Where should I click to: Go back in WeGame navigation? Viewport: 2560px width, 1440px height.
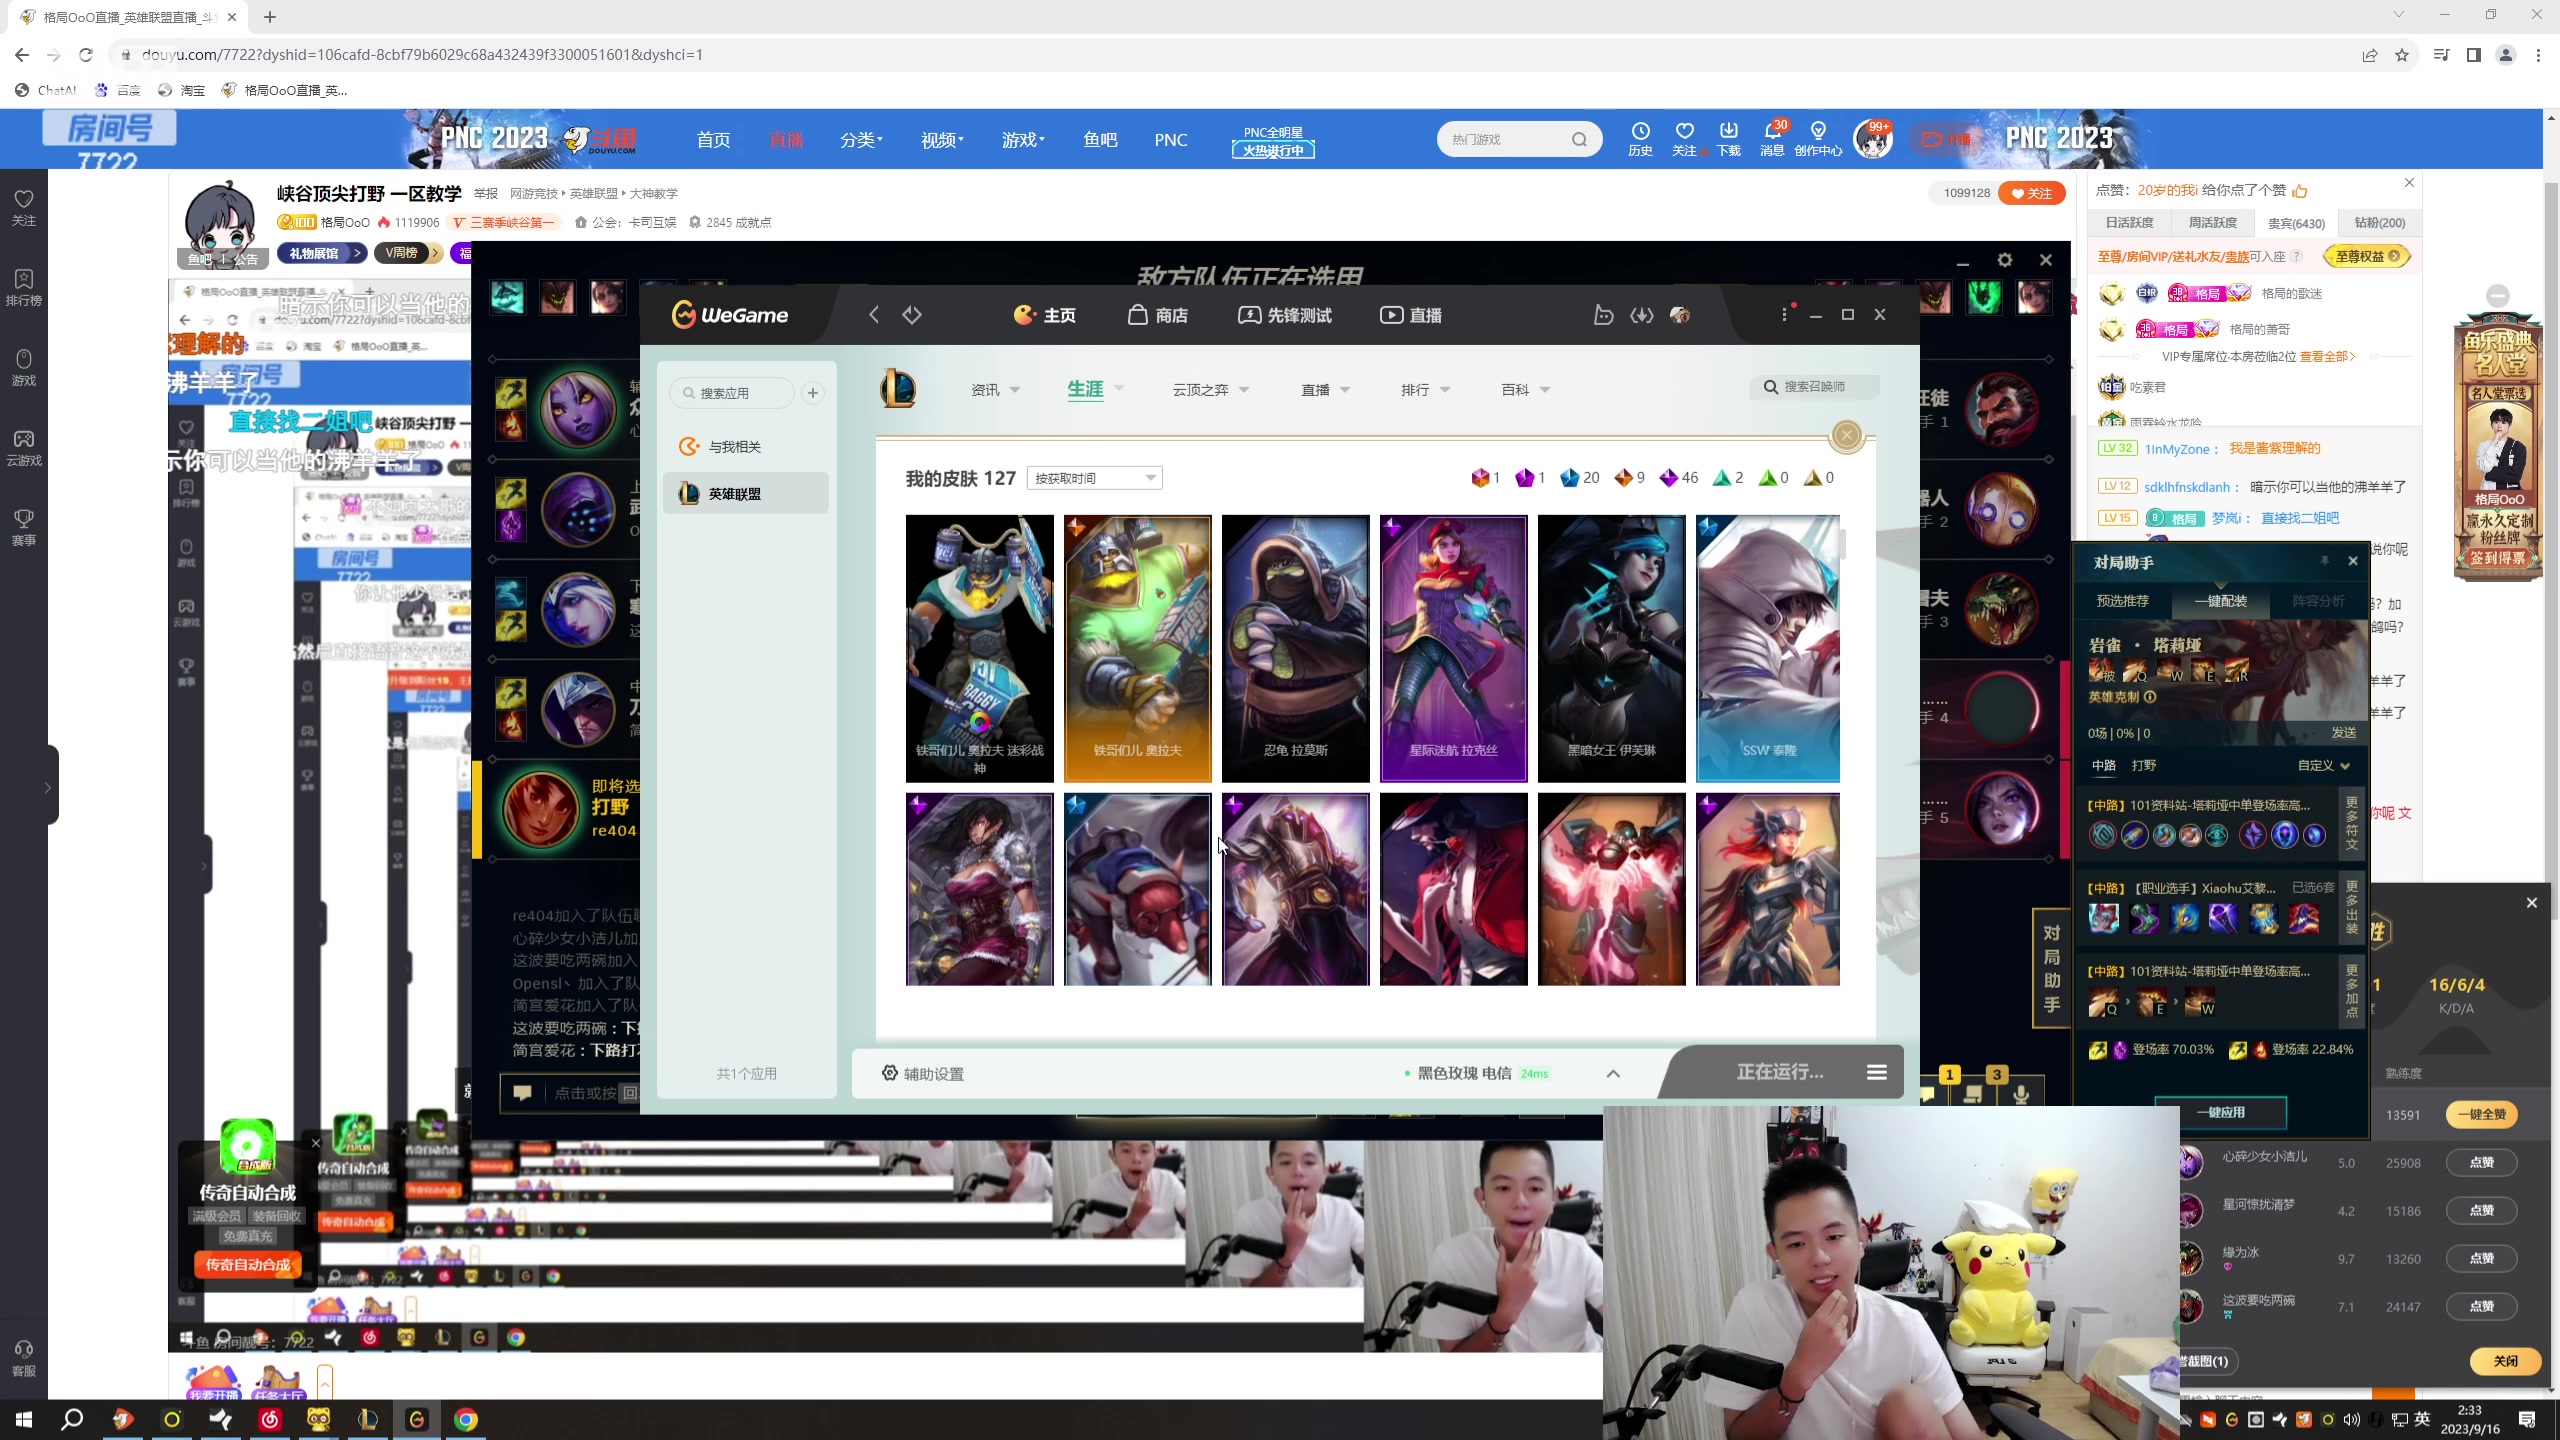(874, 315)
